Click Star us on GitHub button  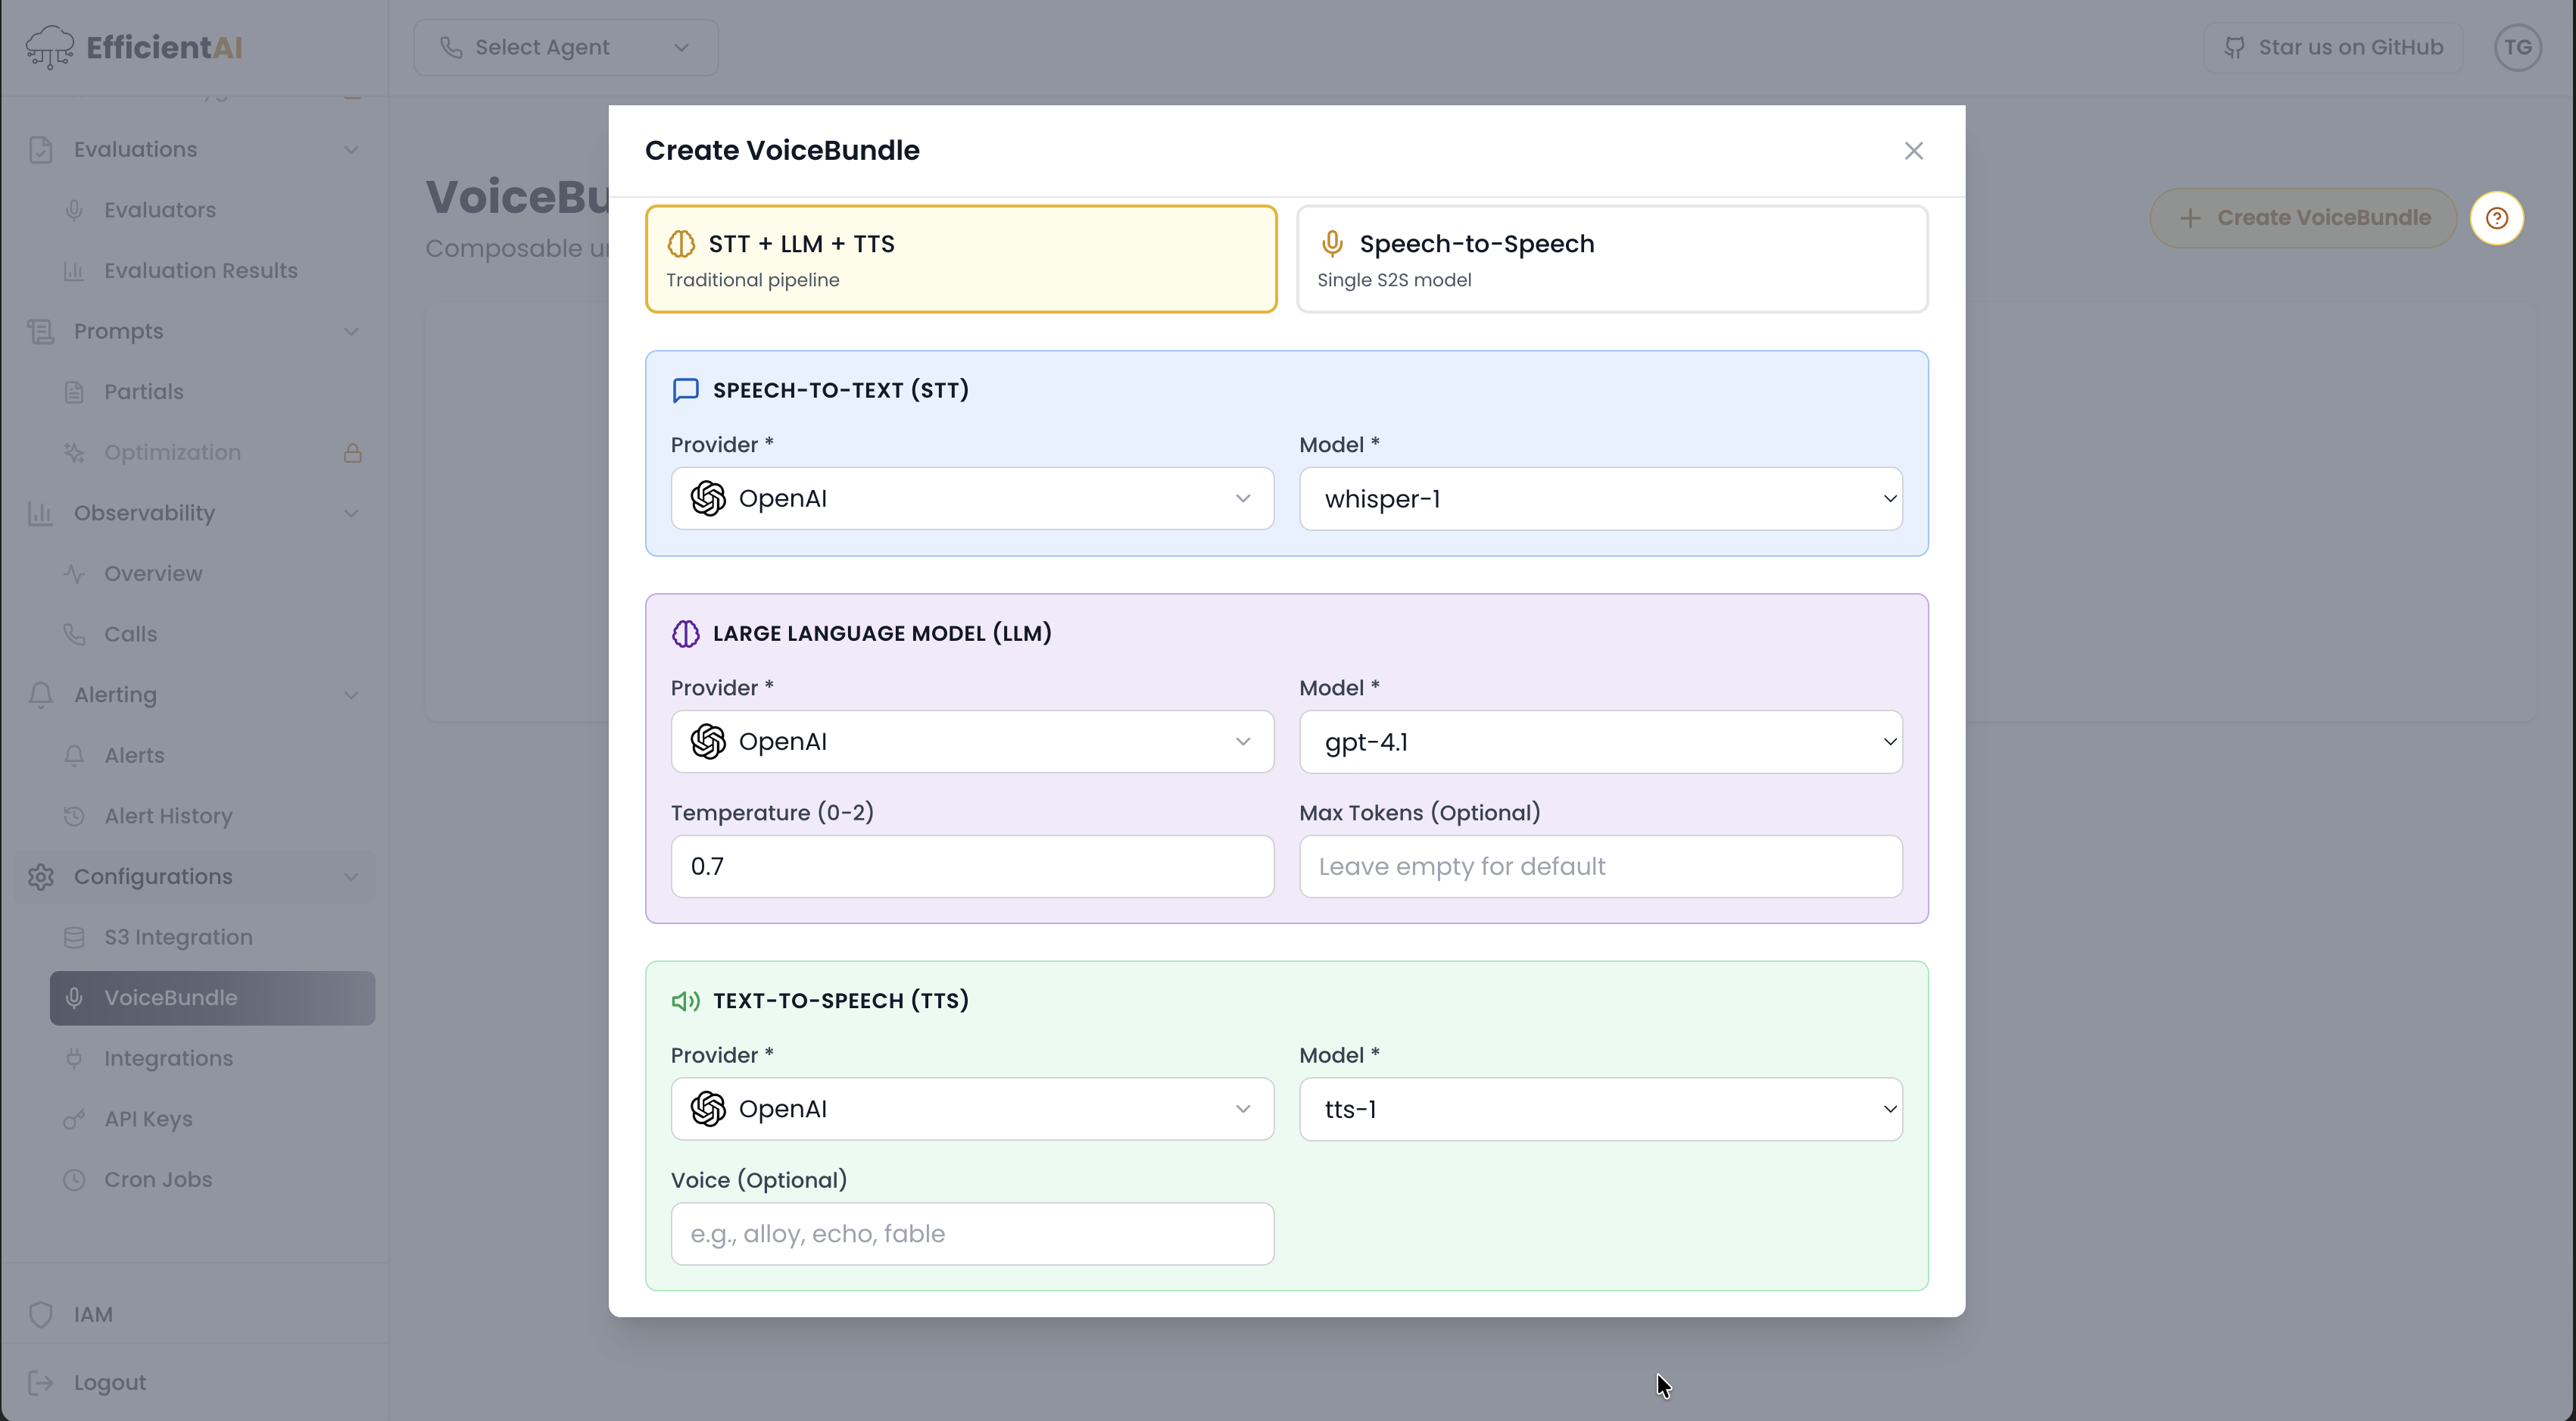coord(2332,47)
